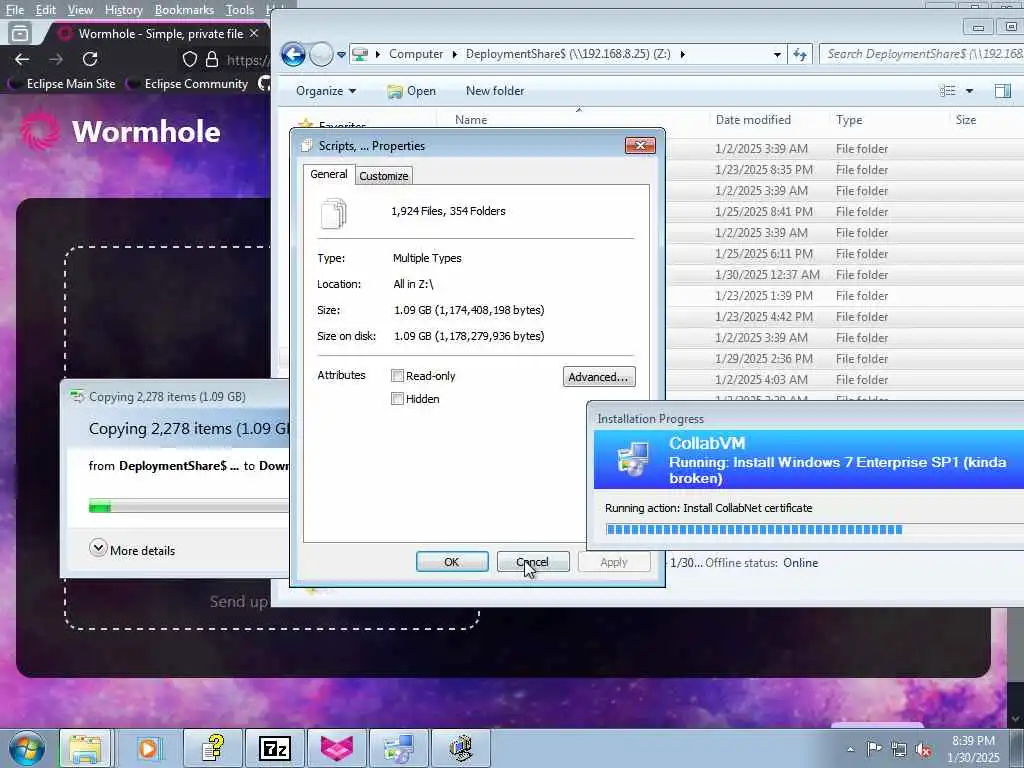Click the blue installation progress bar
1024x768 pixels.
point(813,529)
